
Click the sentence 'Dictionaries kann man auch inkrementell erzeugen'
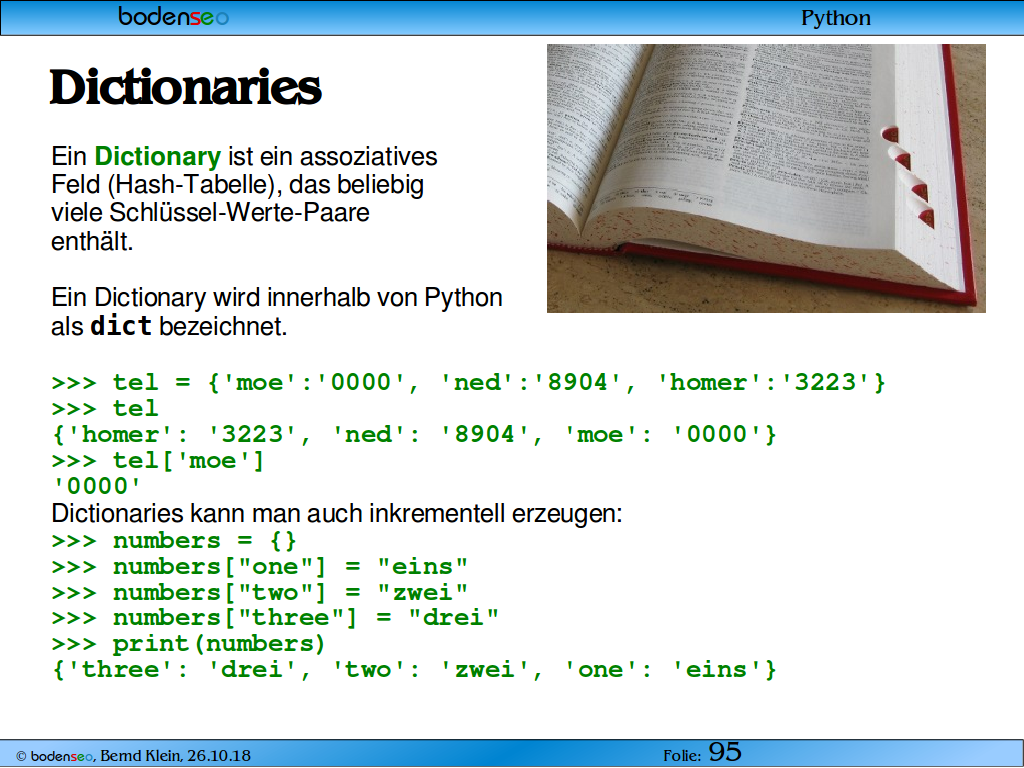coord(337,513)
